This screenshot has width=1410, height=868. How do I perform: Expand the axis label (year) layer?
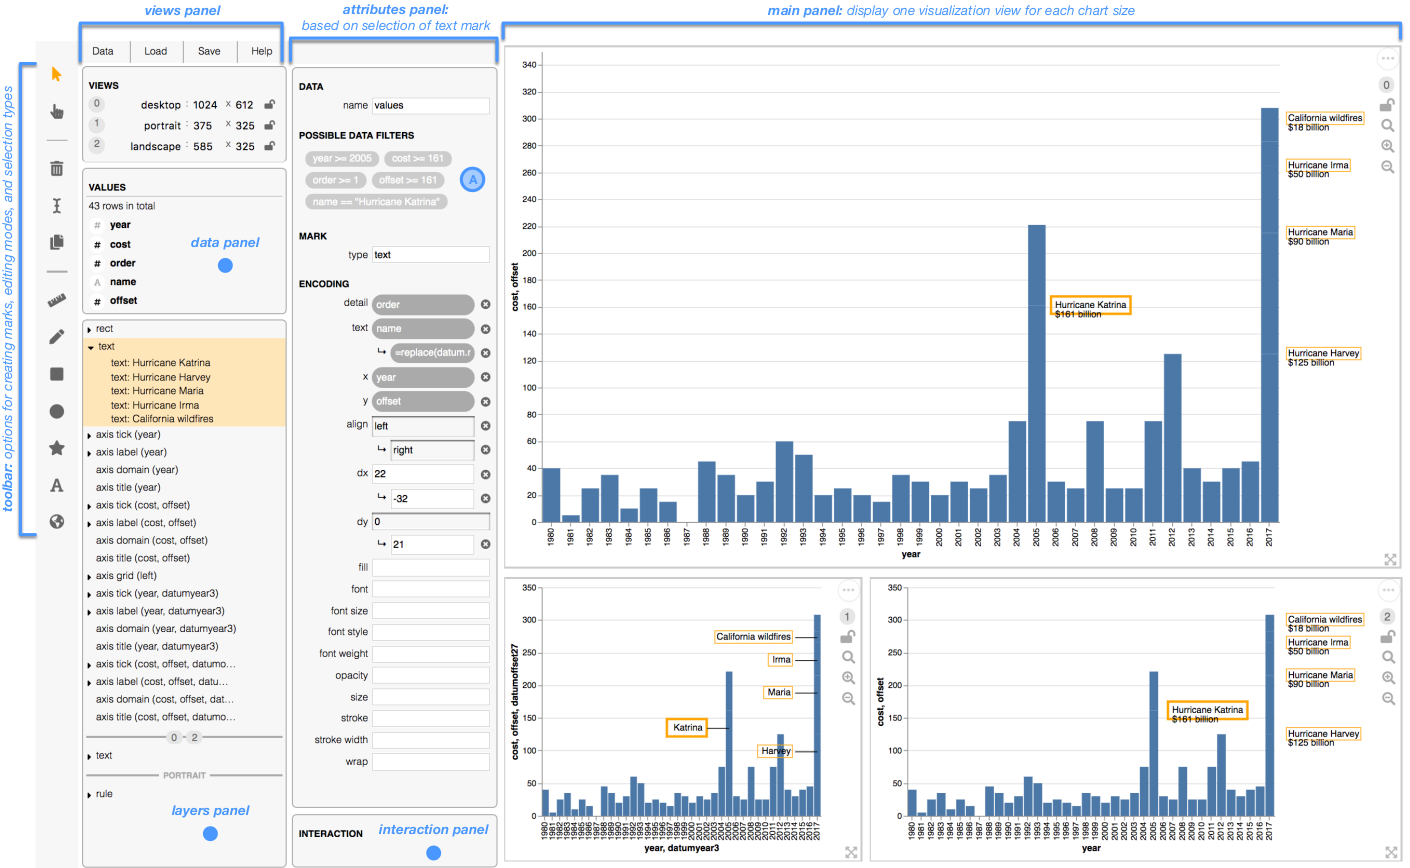[89, 453]
